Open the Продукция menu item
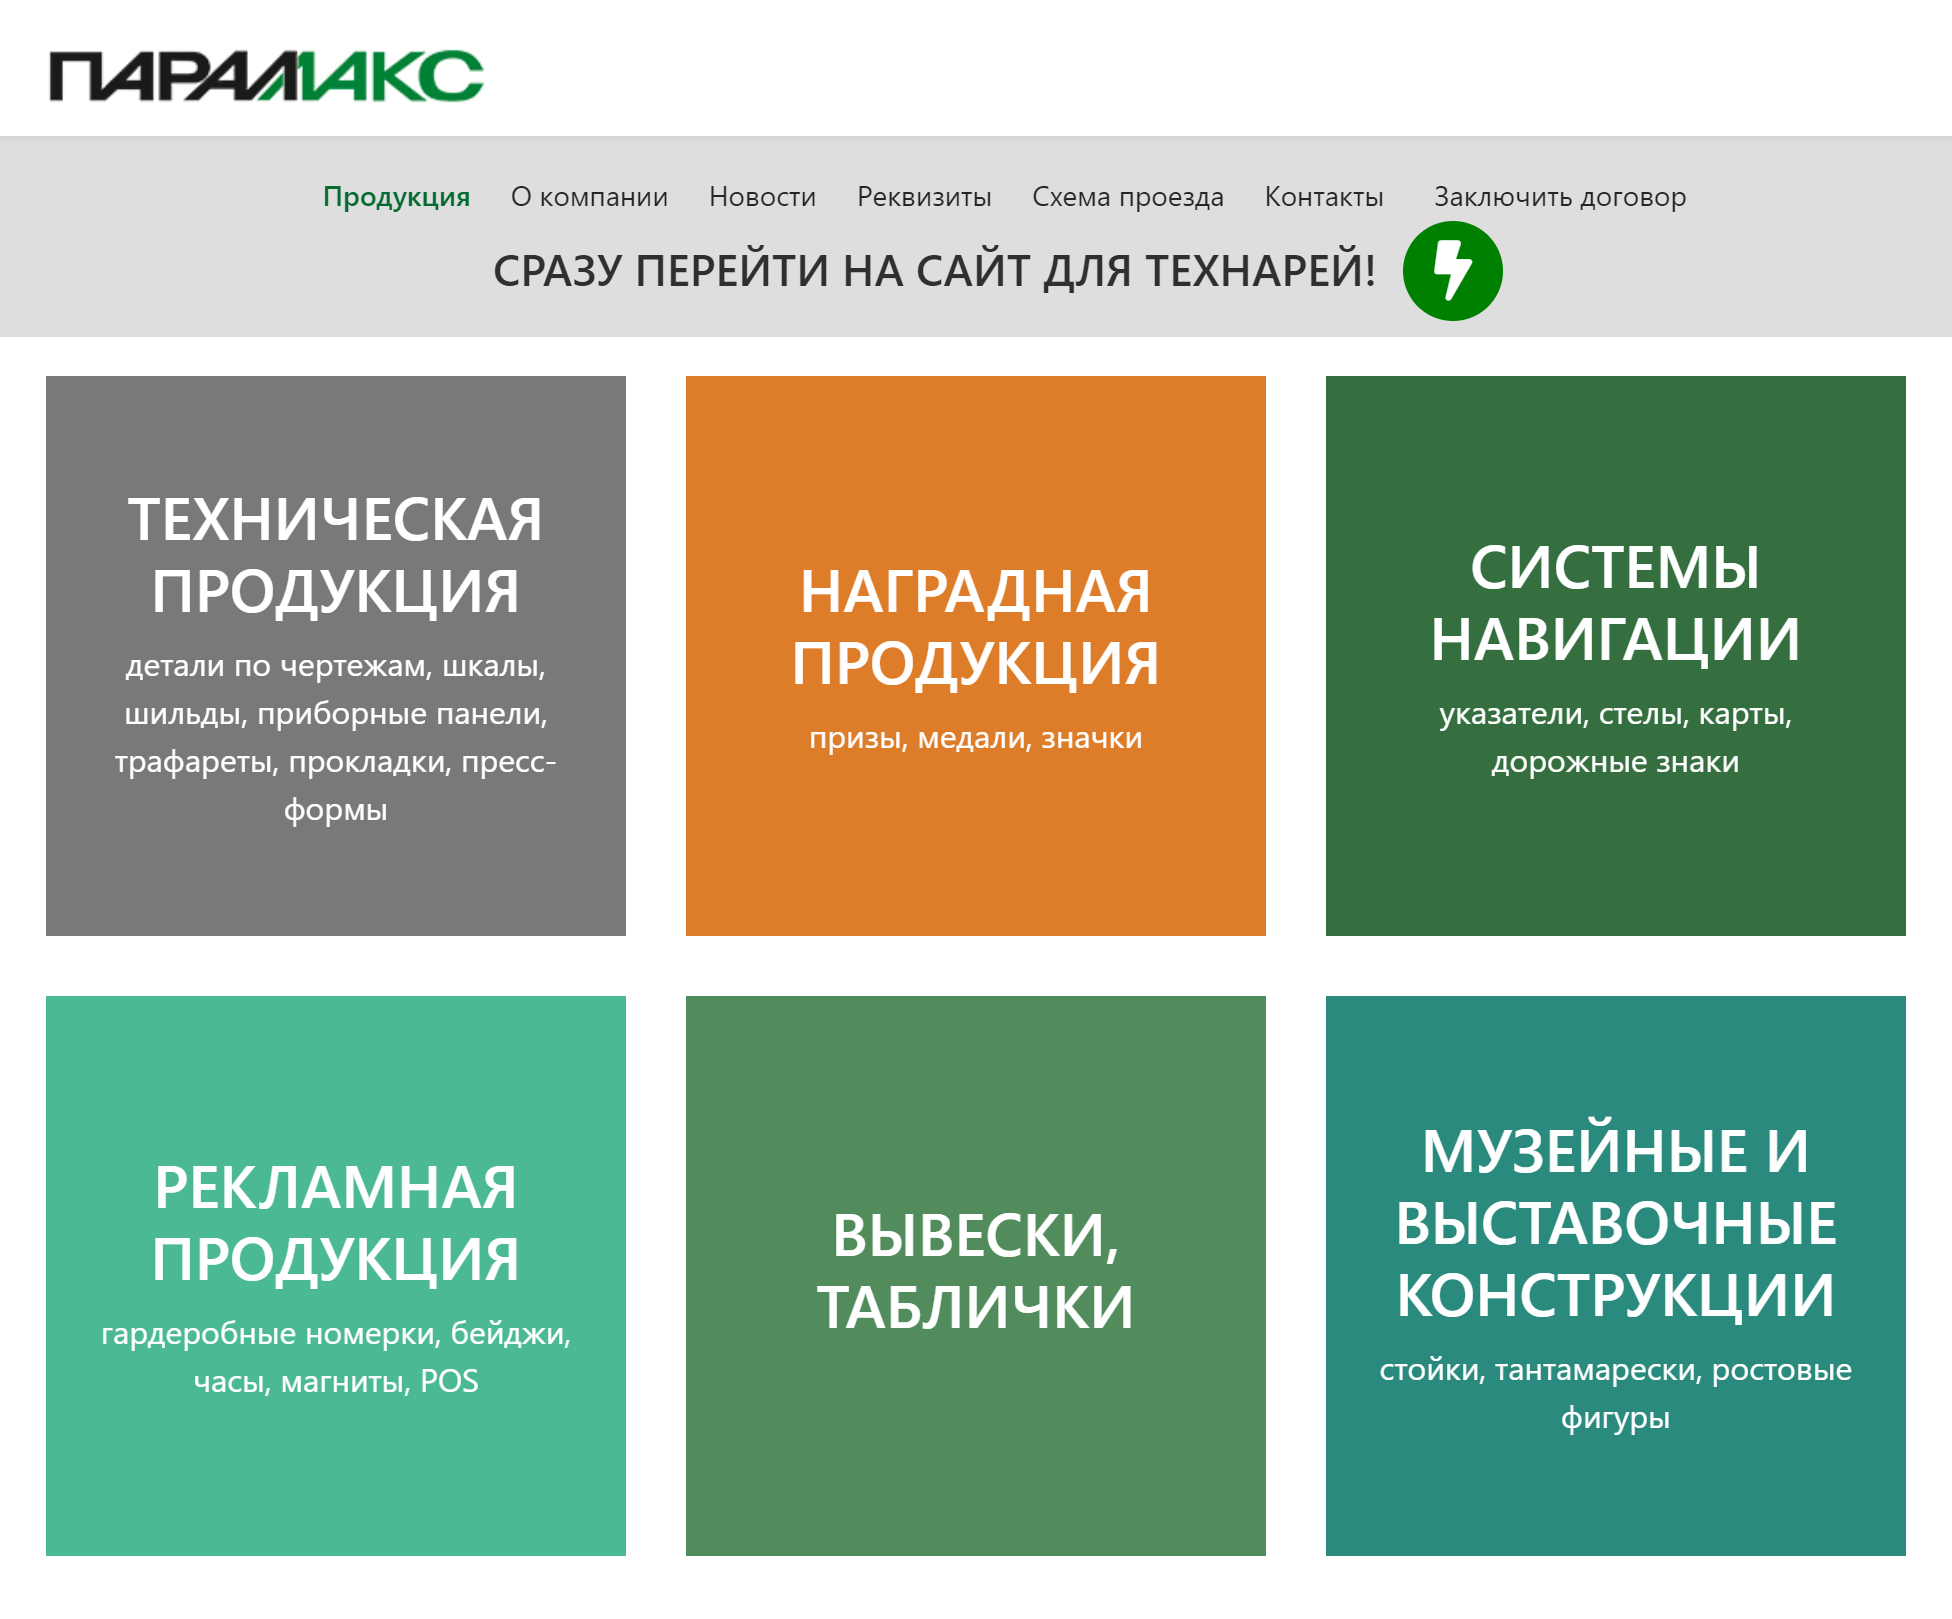 (396, 197)
